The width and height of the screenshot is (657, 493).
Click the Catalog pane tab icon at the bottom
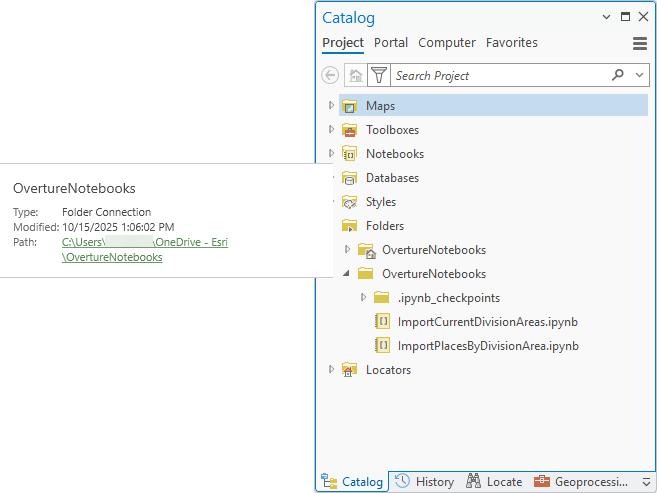tap(329, 482)
